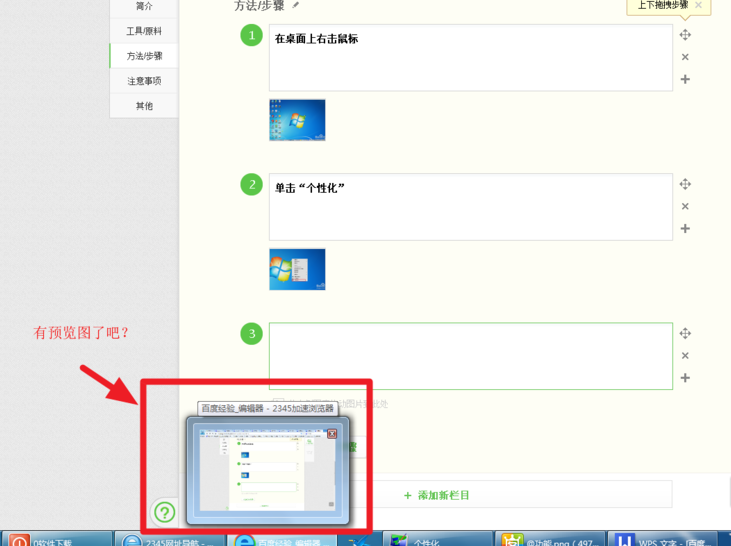
Task: Click the move handle for step 1
Action: [x=685, y=35]
